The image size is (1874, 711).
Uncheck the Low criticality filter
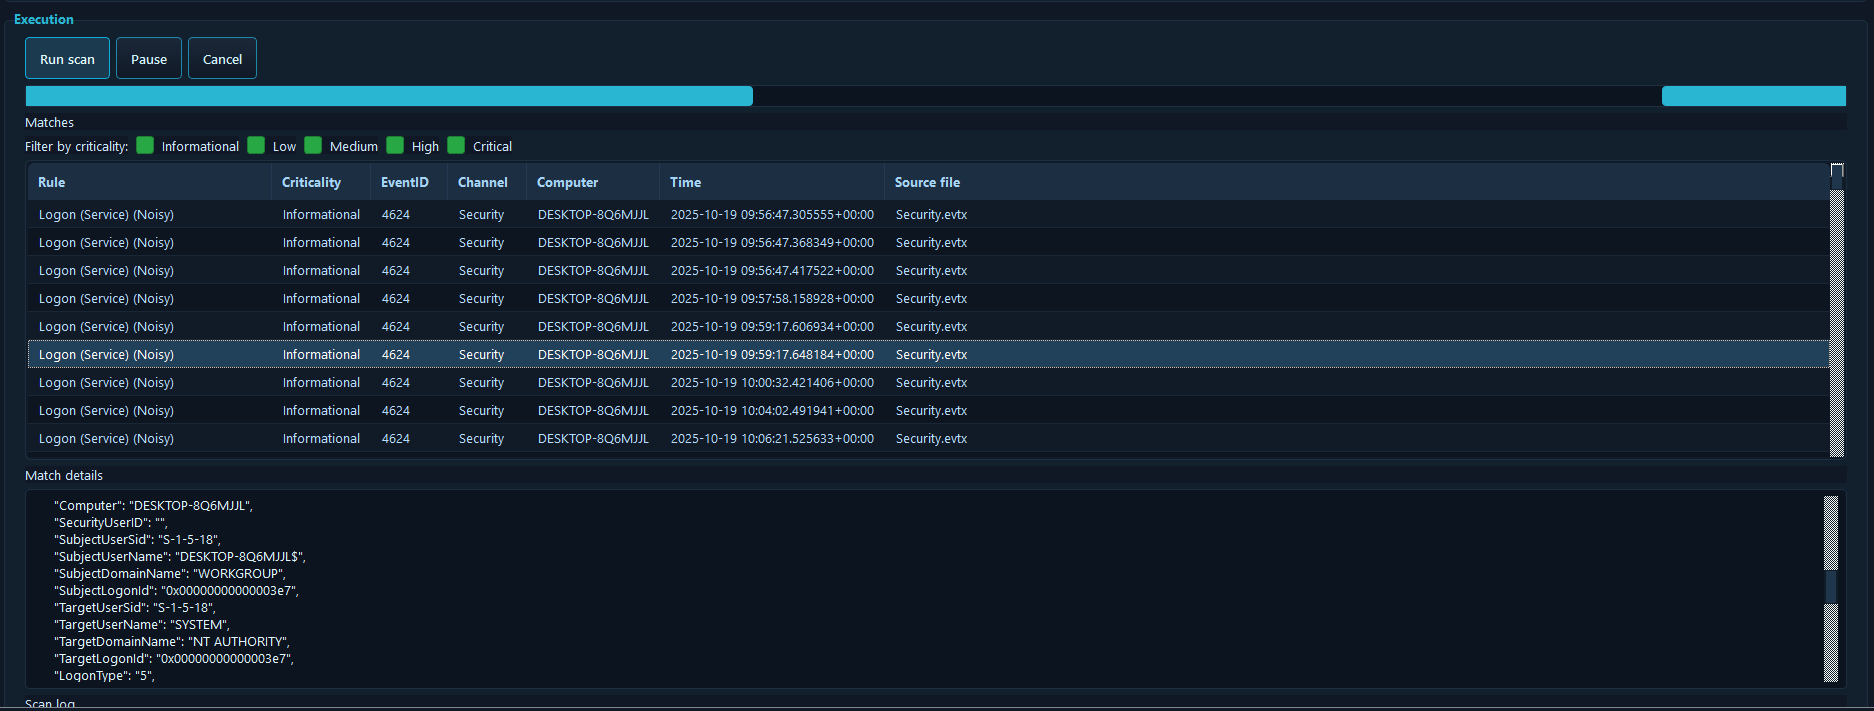(257, 146)
